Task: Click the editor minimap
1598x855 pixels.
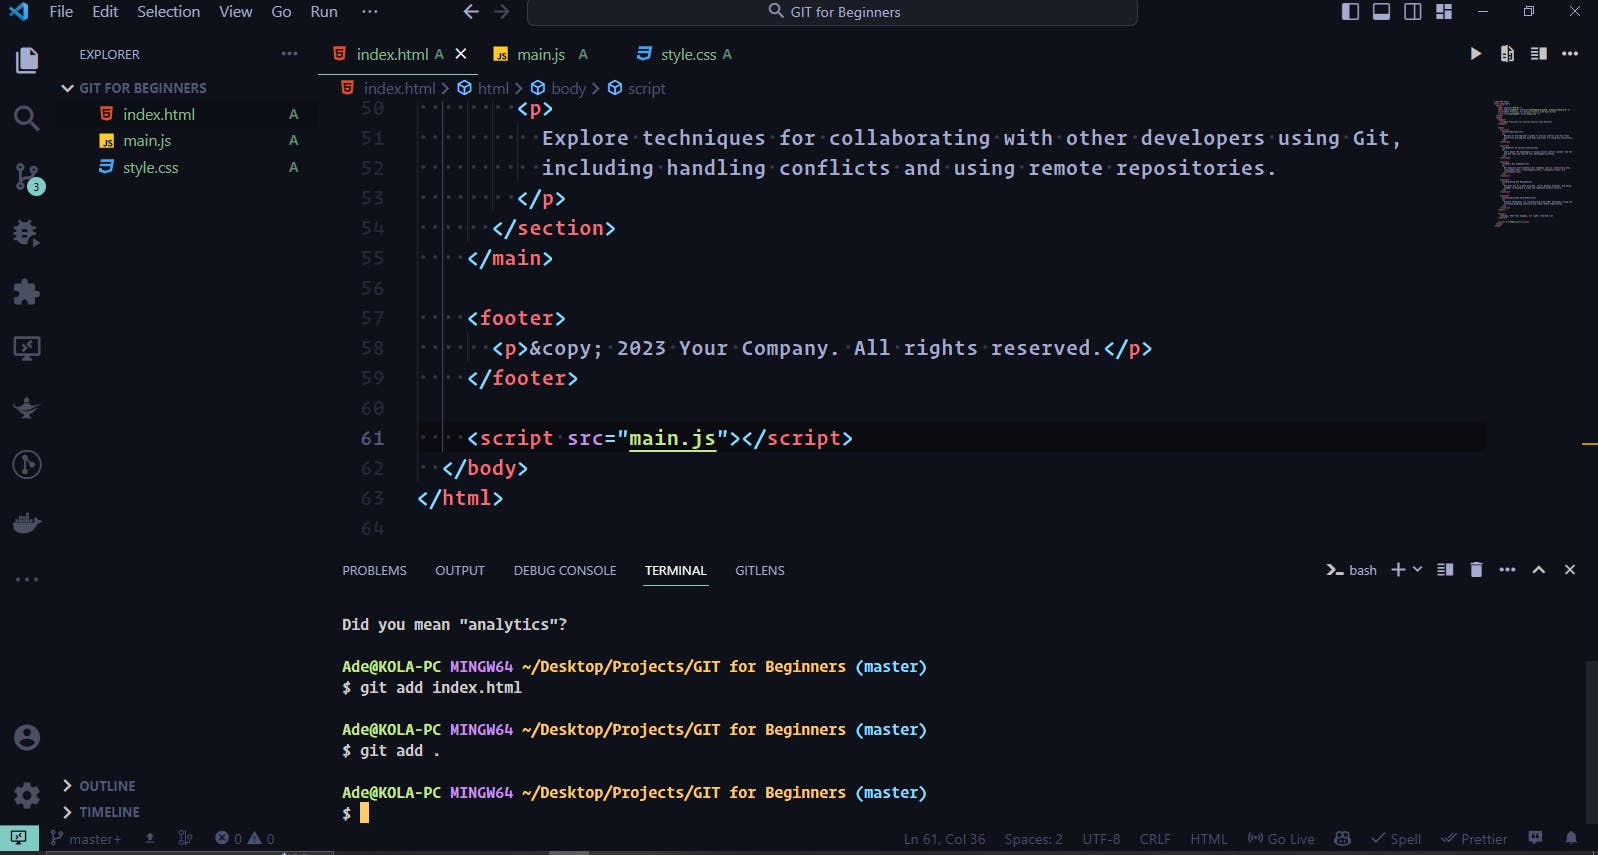Action: tap(1534, 163)
